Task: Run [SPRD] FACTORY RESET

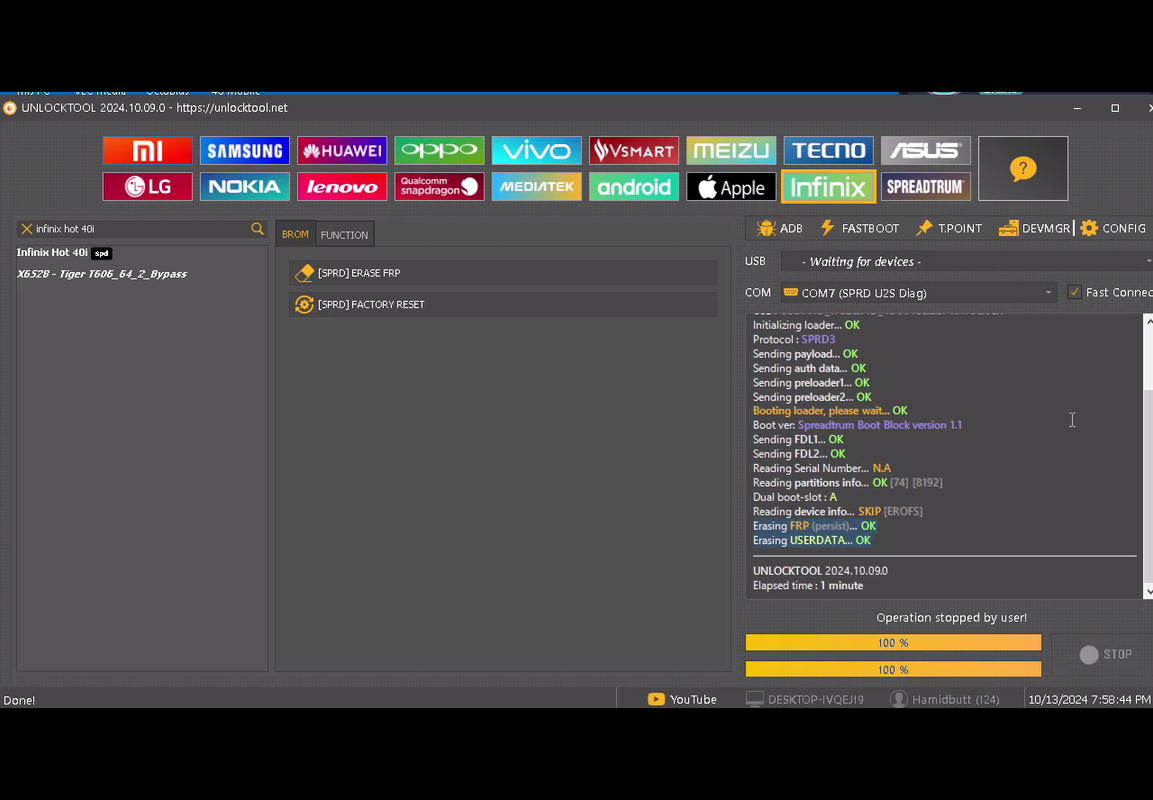Action: click(503, 304)
